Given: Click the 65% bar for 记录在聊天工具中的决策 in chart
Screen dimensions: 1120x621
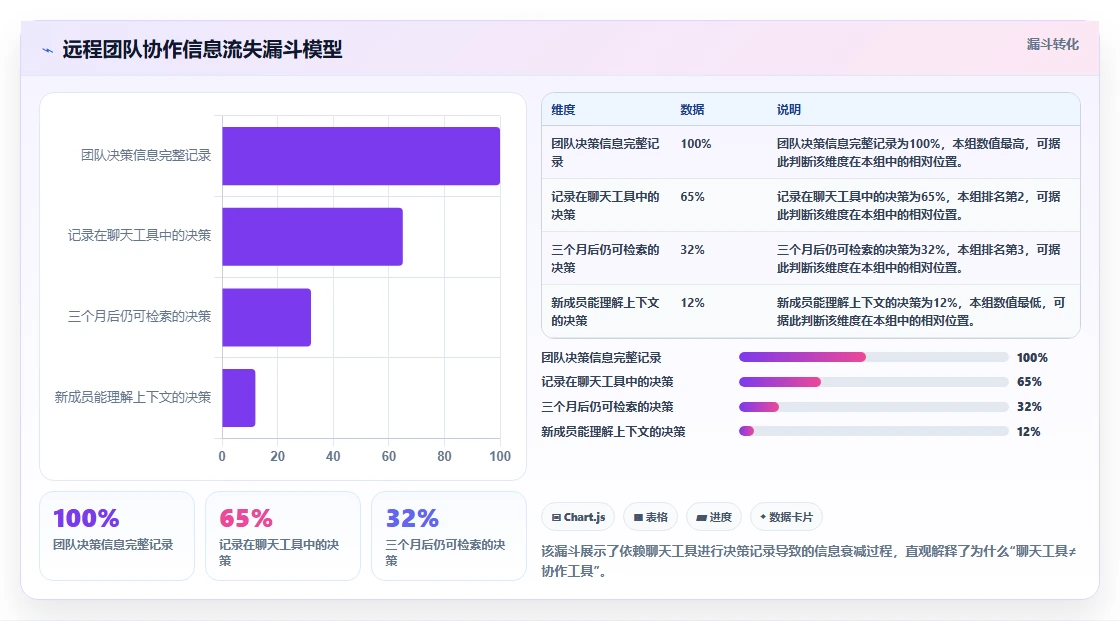Looking at the screenshot, I should click(312, 237).
